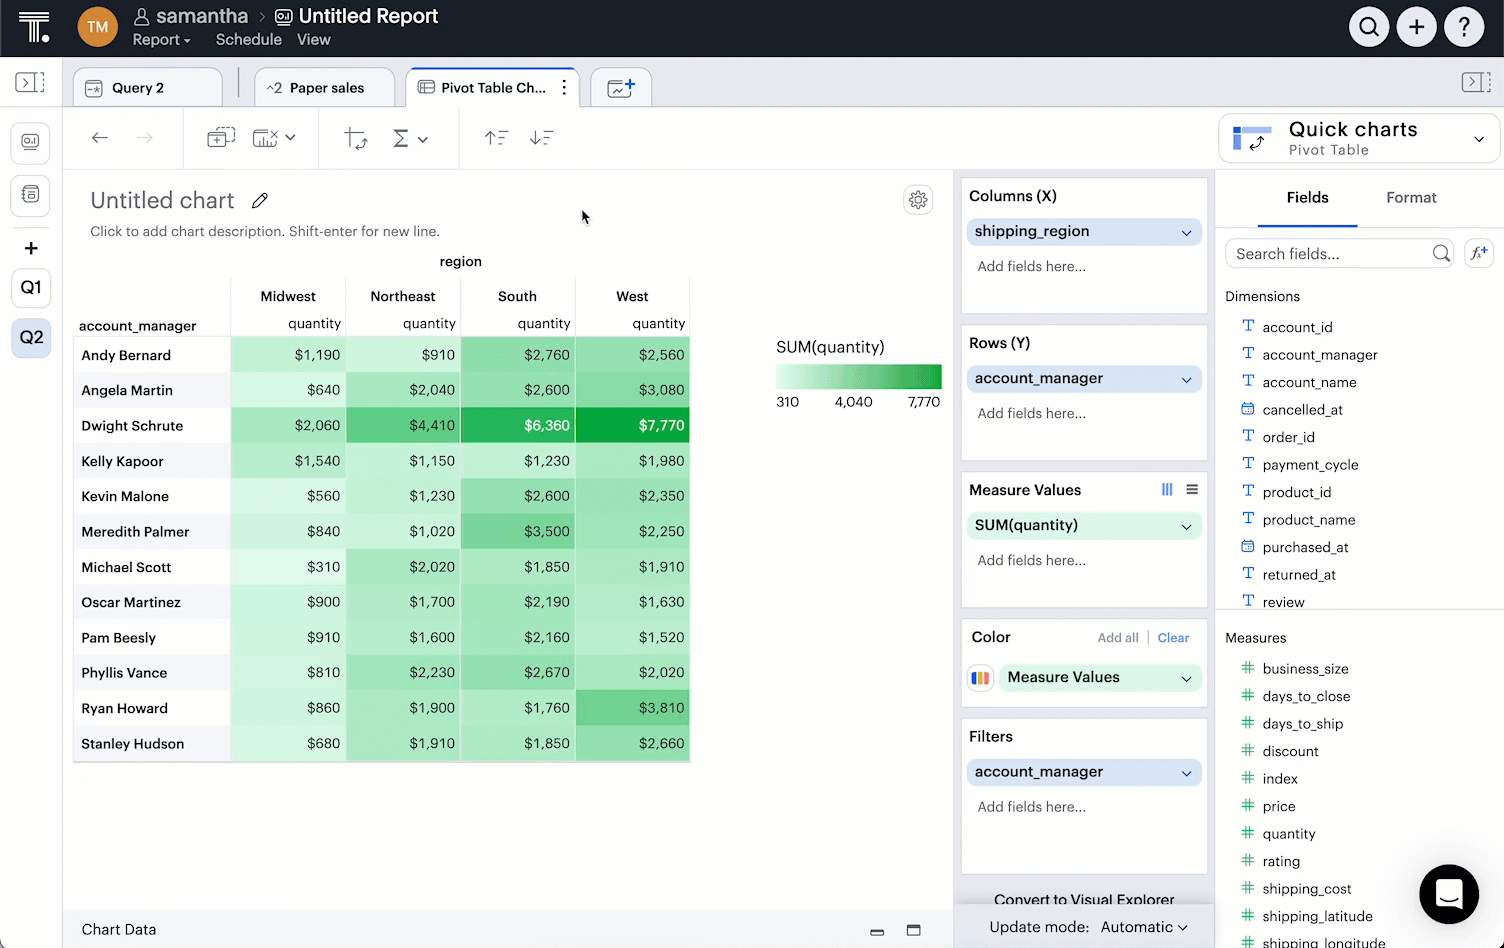Sort descending using toolbar icon

pyautogui.click(x=541, y=138)
